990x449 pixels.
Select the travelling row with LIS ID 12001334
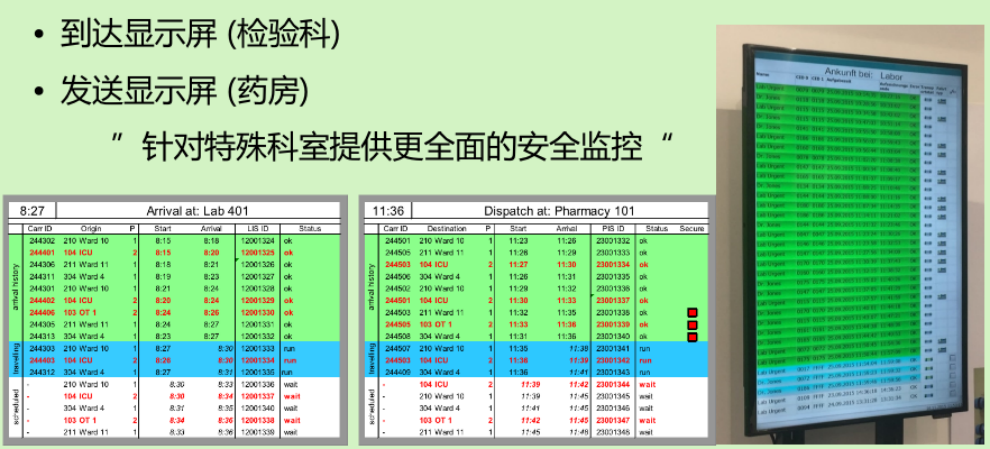coord(180,360)
